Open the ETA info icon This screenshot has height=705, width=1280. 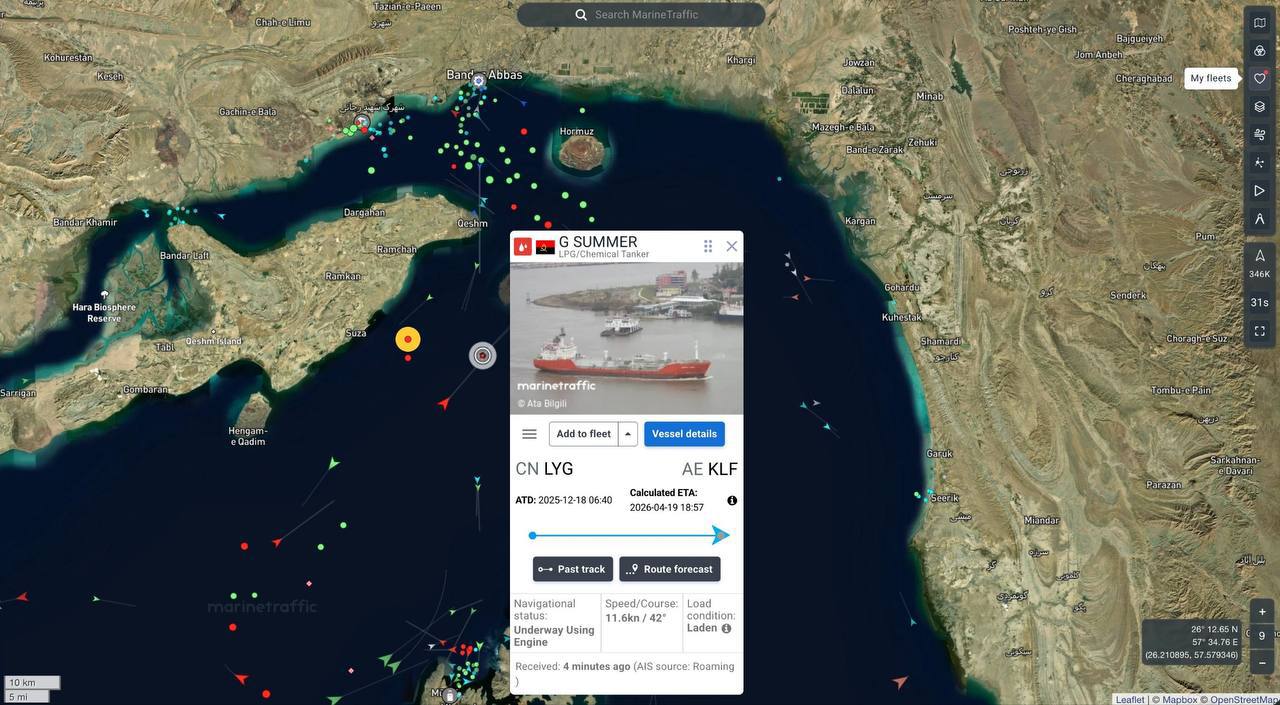[x=732, y=500]
